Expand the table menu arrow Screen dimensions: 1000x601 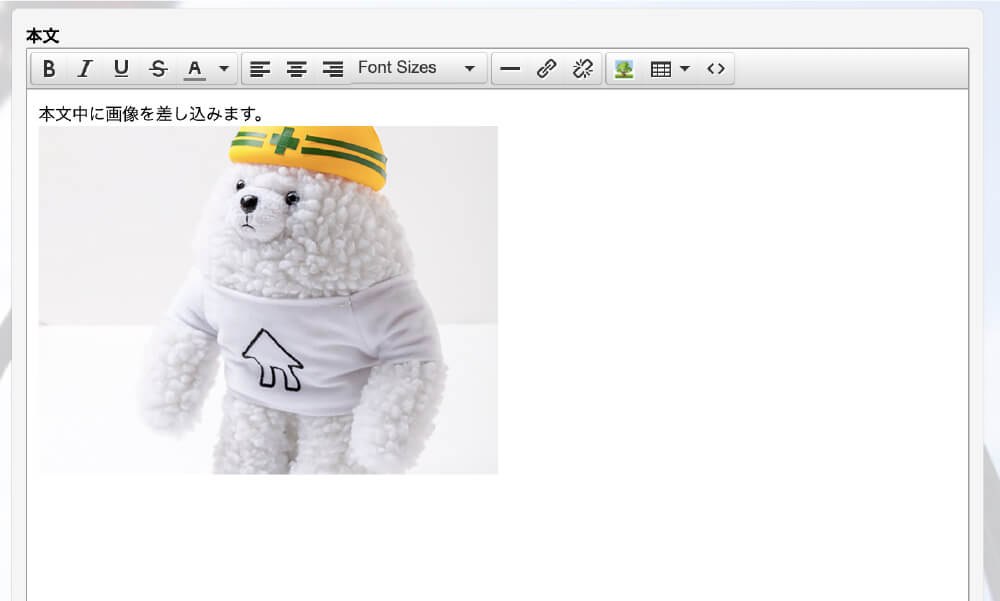pyautogui.click(x=685, y=69)
